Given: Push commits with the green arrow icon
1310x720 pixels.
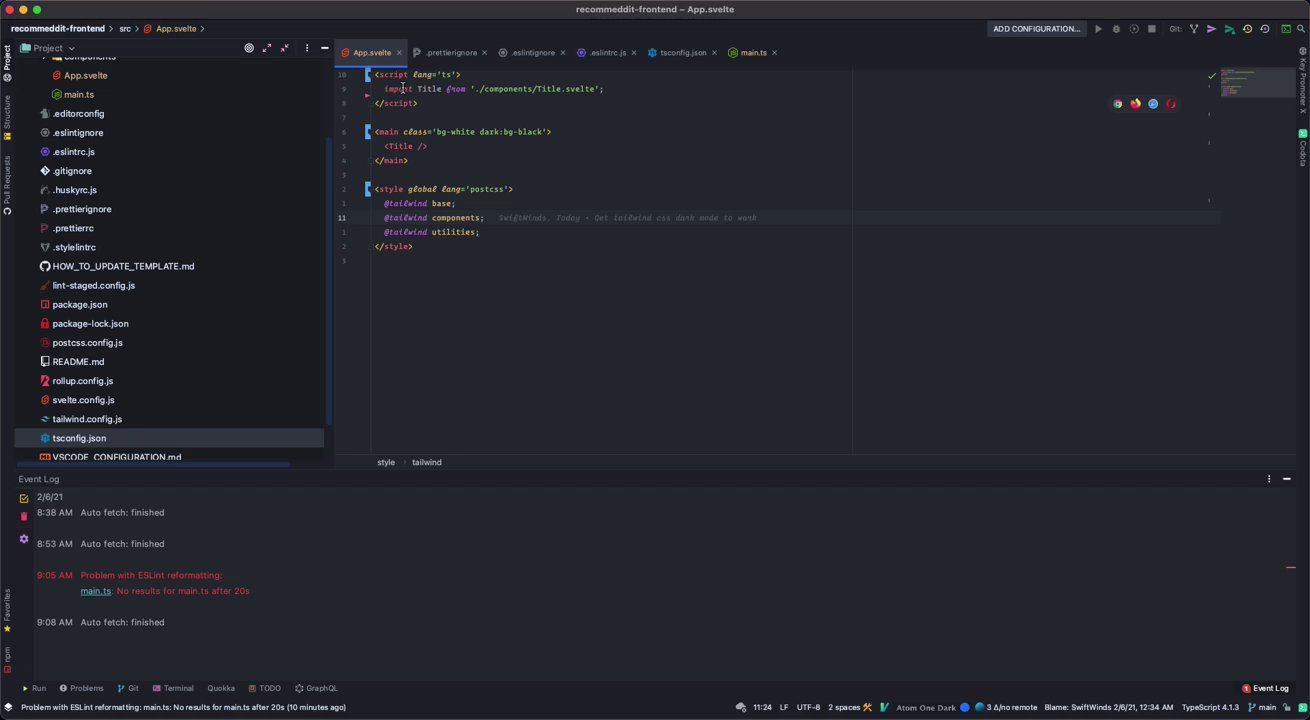Looking at the screenshot, I should pos(1230,29).
